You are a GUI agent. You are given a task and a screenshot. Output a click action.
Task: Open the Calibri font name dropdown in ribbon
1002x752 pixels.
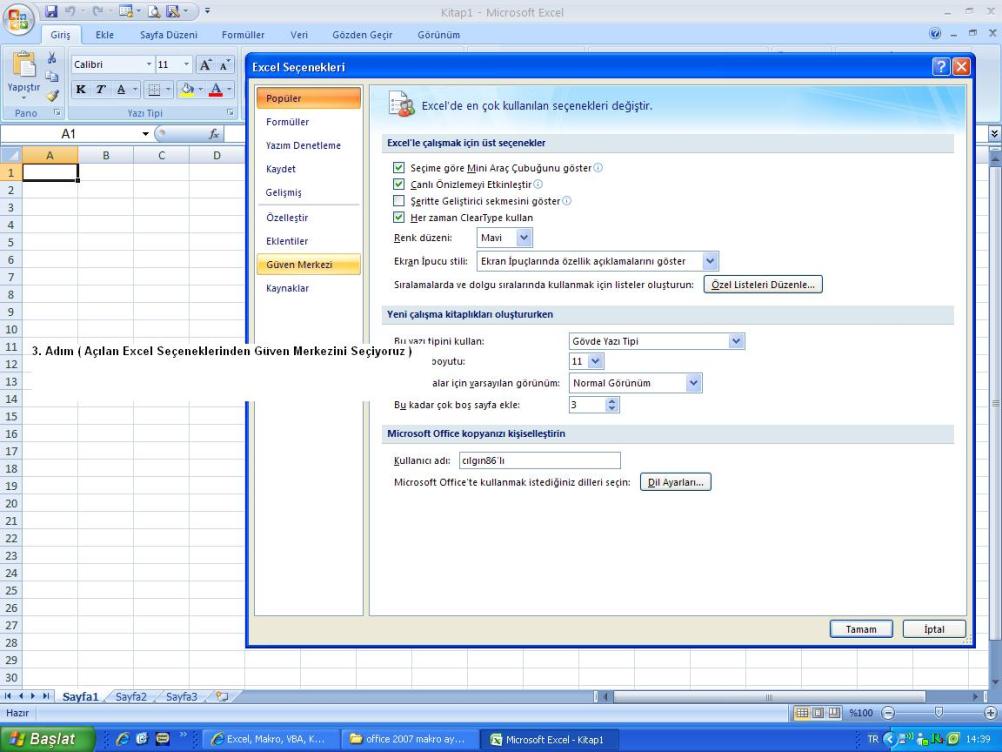coord(148,65)
